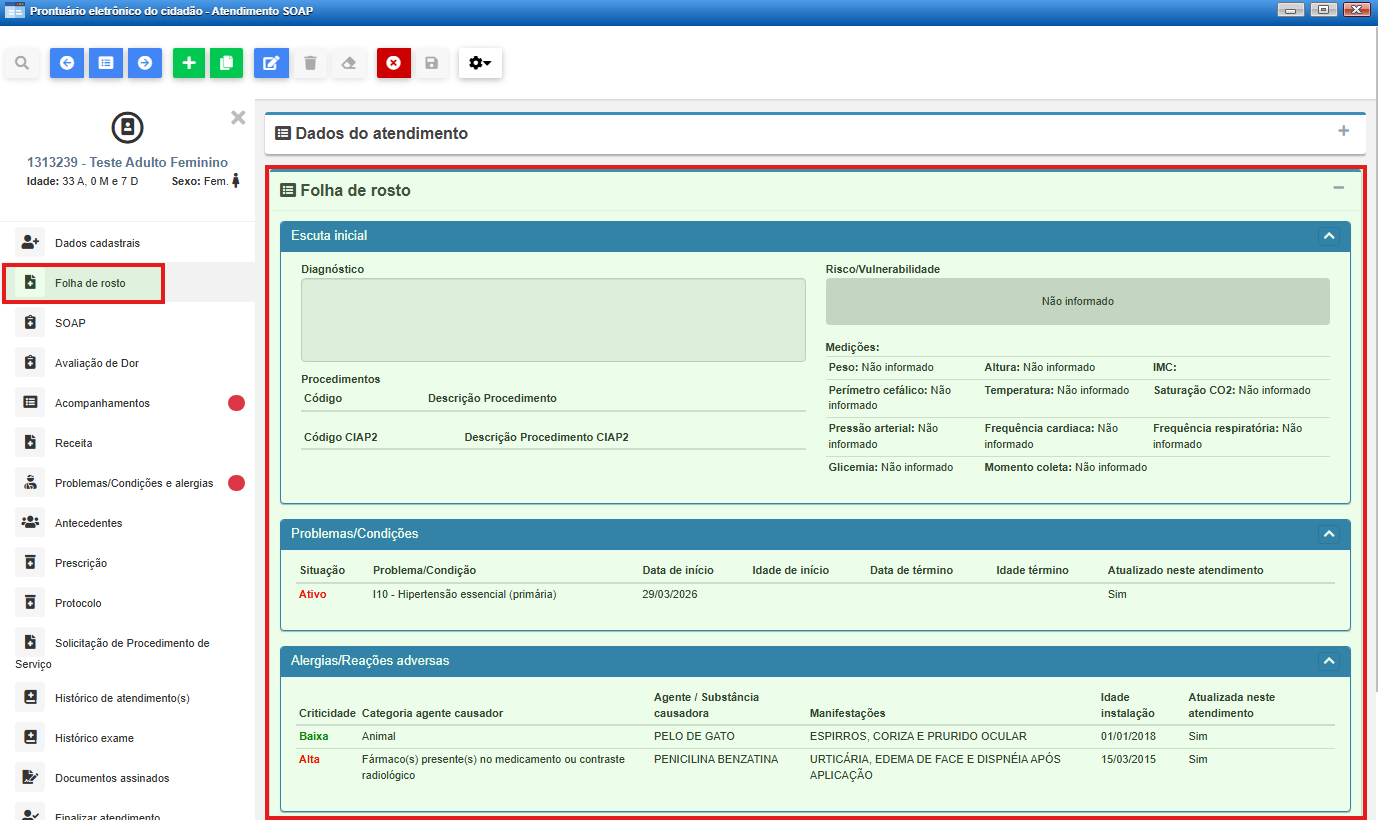Click the blue left arrow previous button
The width and height of the screenshot is (1378, 820).
pos(67,63)
